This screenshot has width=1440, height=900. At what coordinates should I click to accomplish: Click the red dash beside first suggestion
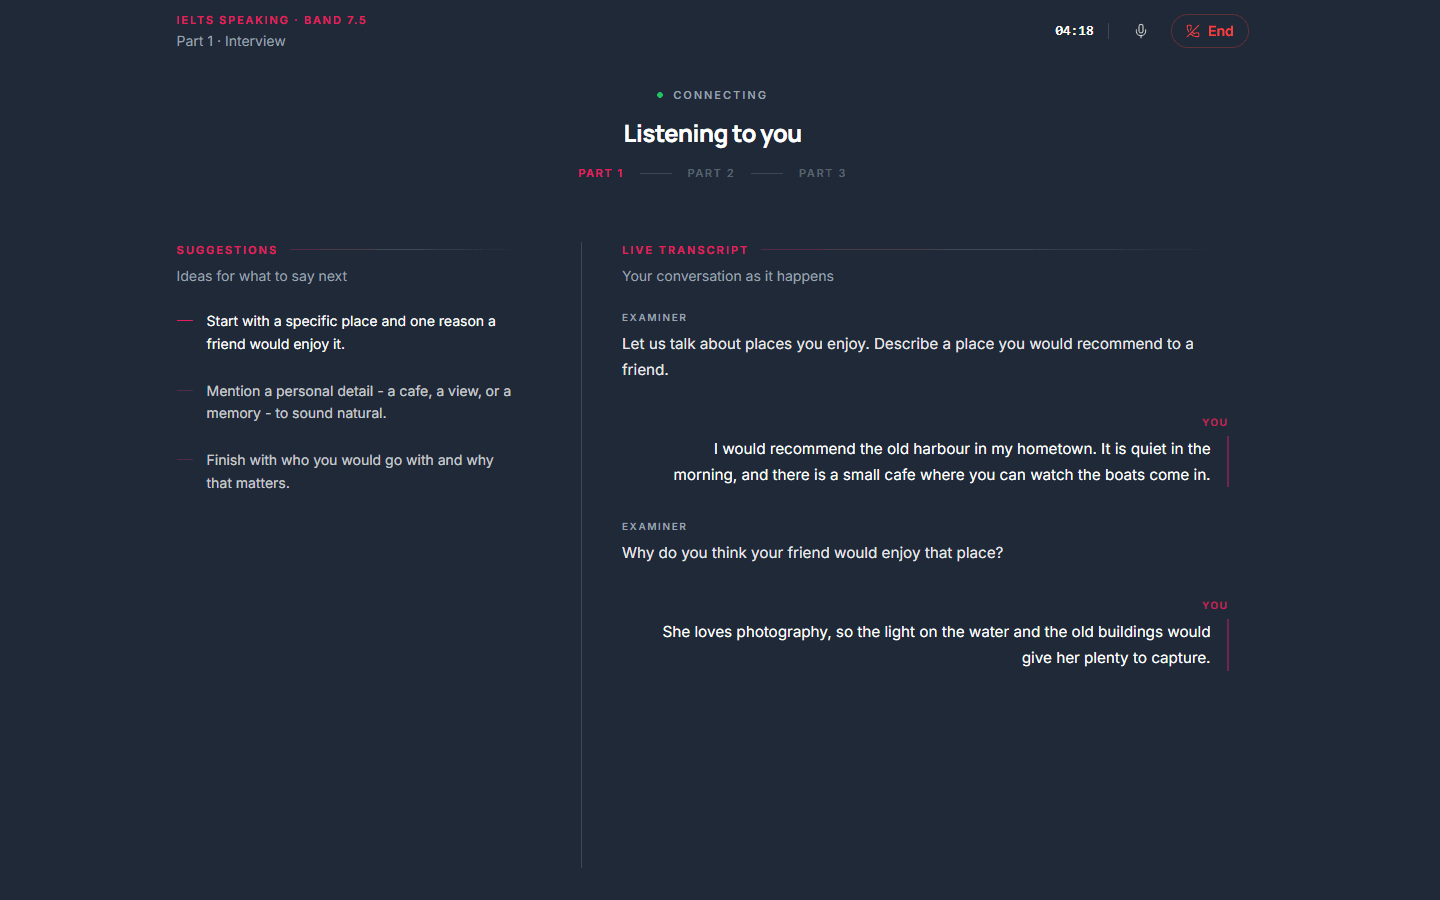click(x=185, y=321)
